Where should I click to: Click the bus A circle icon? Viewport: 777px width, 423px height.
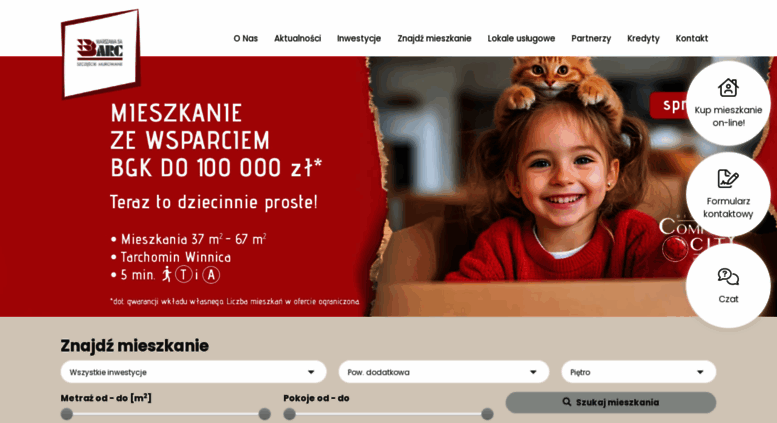[x=211, y=274]
